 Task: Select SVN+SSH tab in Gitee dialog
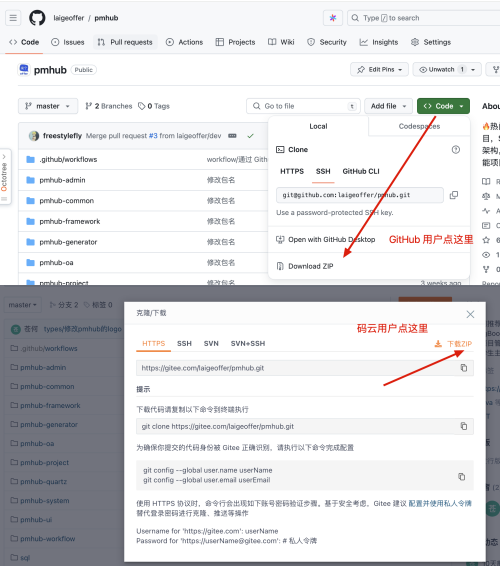pyautogui.click(x=248, y=344)
